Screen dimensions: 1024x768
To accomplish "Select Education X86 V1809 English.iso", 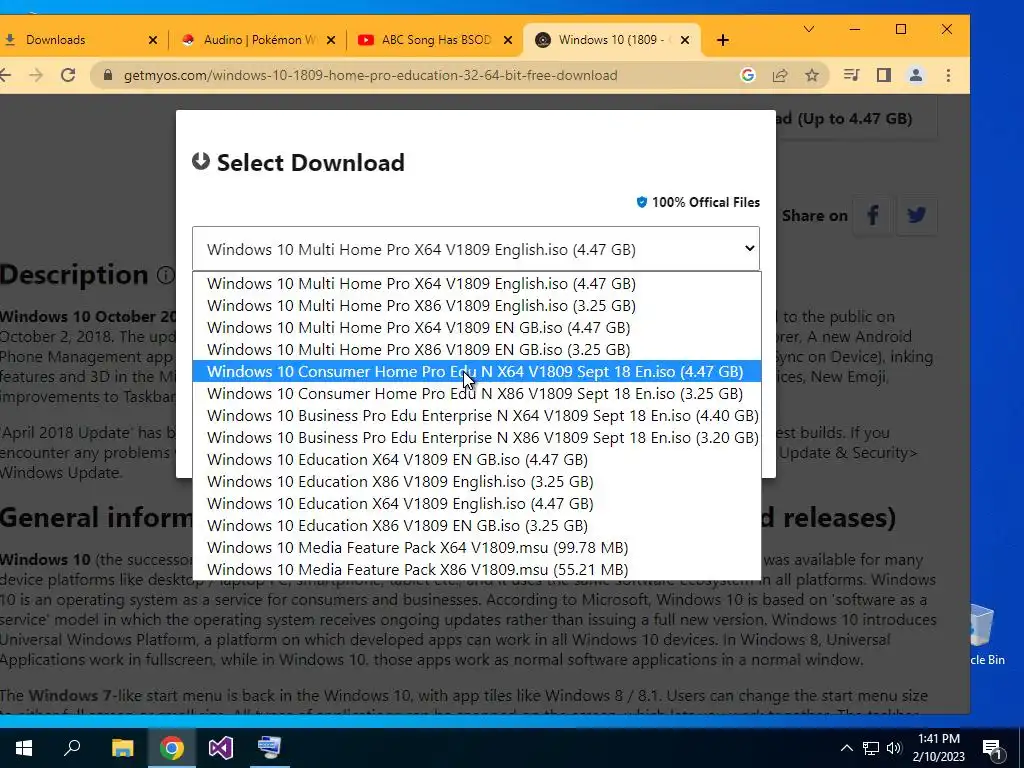I will (477, 481).
